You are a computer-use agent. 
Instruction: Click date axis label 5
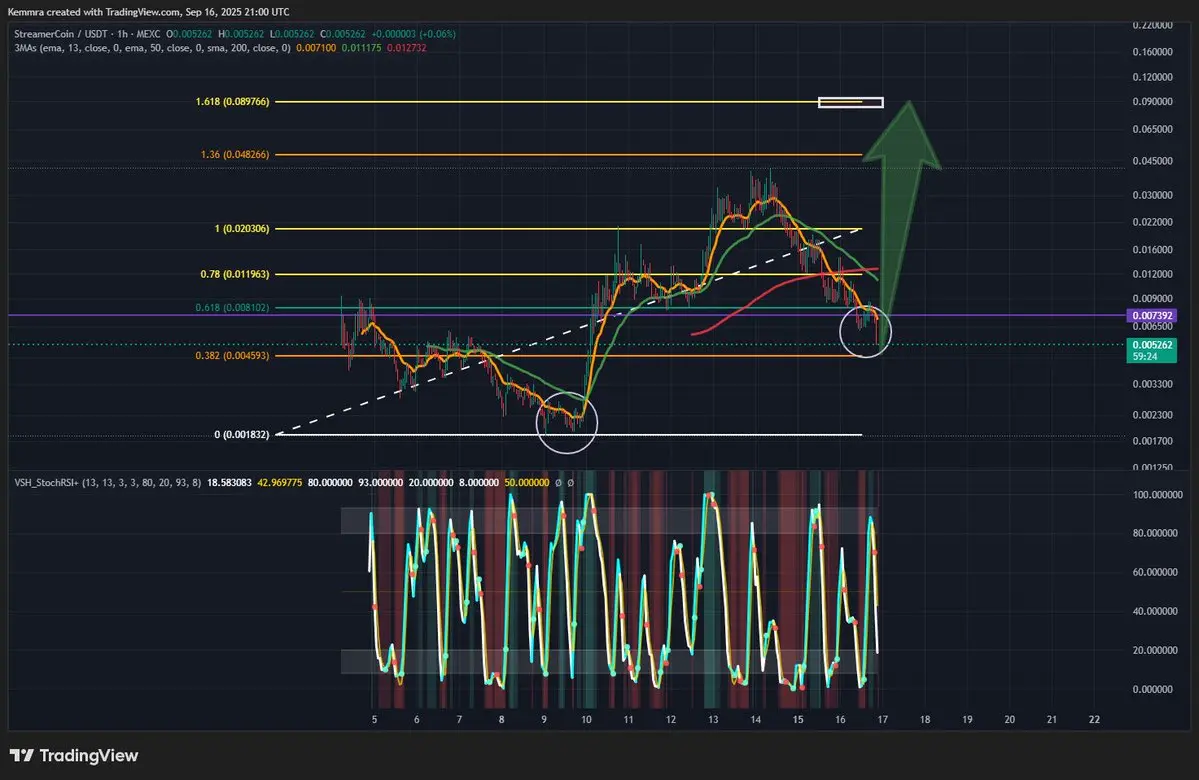pos(374,720)
